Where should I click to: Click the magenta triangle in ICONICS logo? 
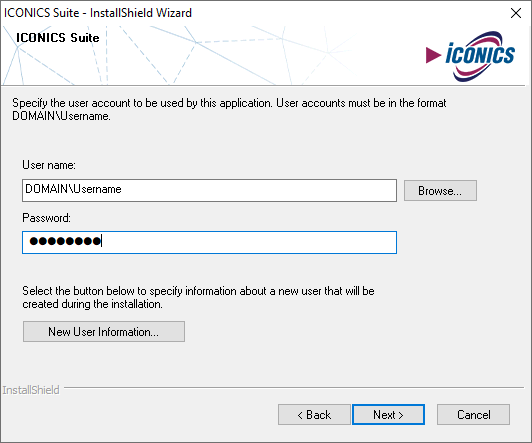pos(433,55)
